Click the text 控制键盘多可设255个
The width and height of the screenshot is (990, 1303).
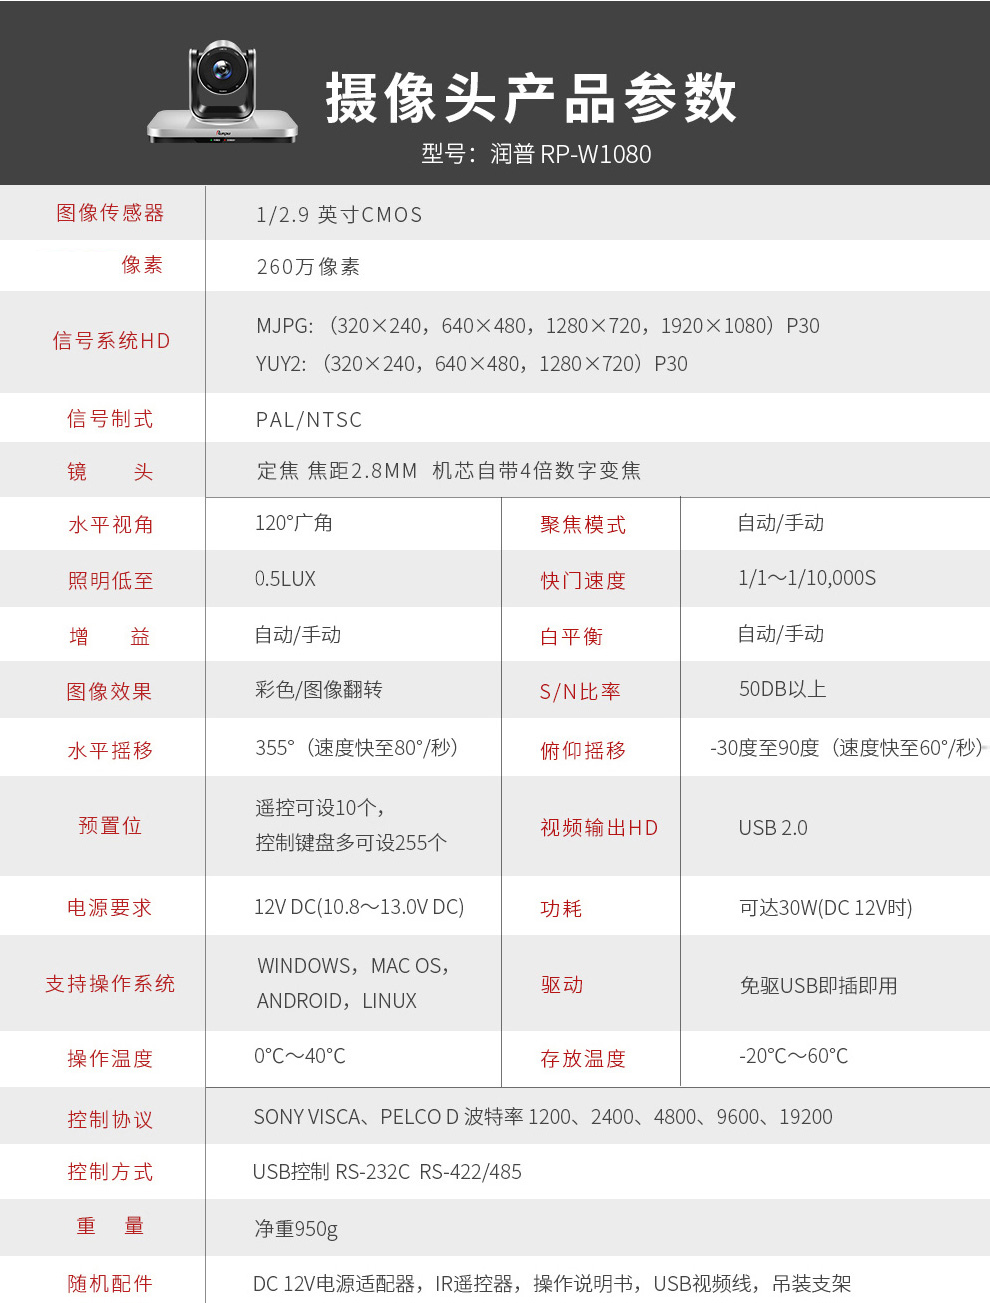[351, 843]
